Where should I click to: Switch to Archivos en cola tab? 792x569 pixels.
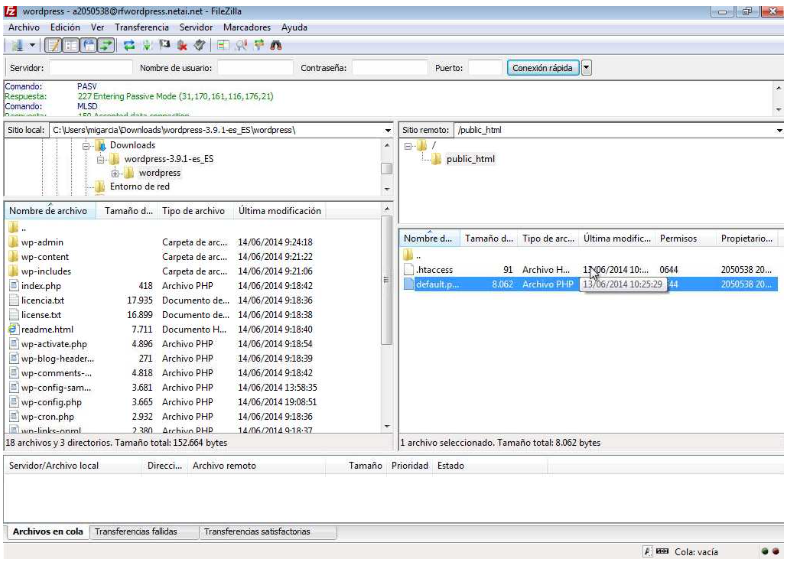[48, 532]
